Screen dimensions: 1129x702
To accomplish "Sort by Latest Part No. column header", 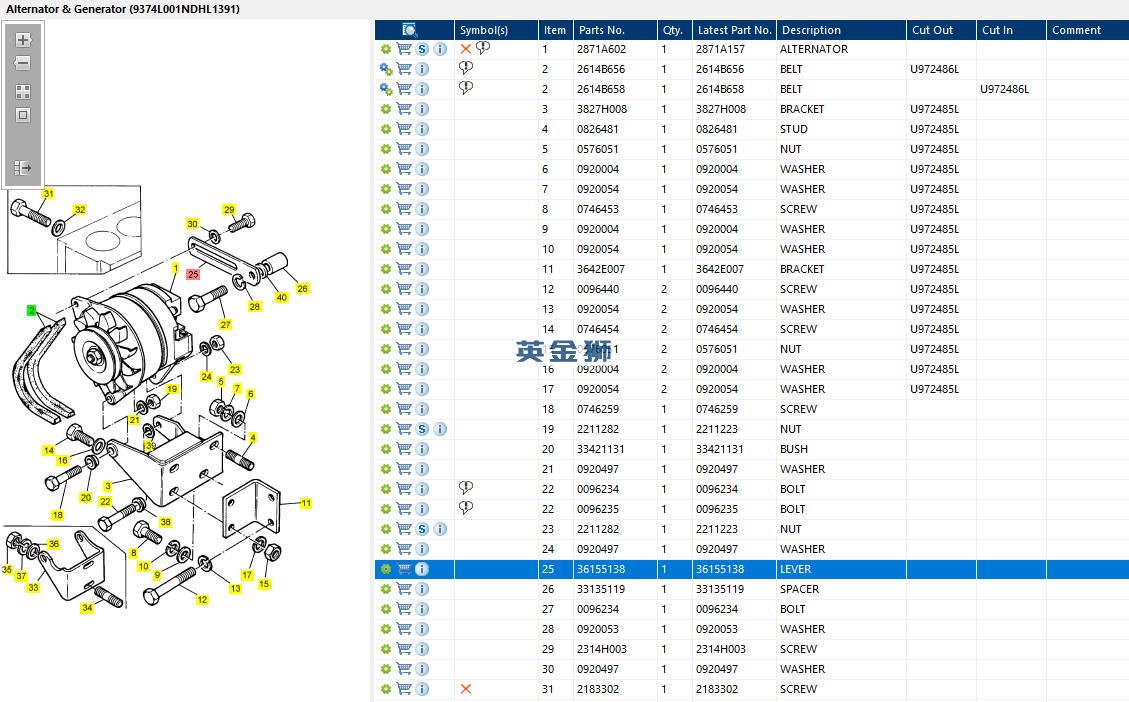I will tap(734, 30).
